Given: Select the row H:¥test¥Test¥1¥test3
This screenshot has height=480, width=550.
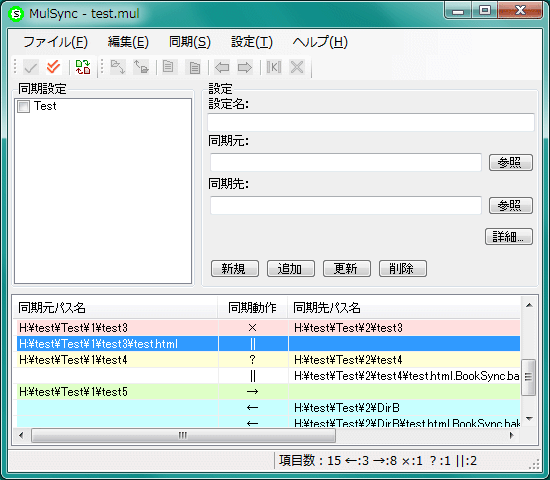Looking at the screenshot, I should point(268,328).
